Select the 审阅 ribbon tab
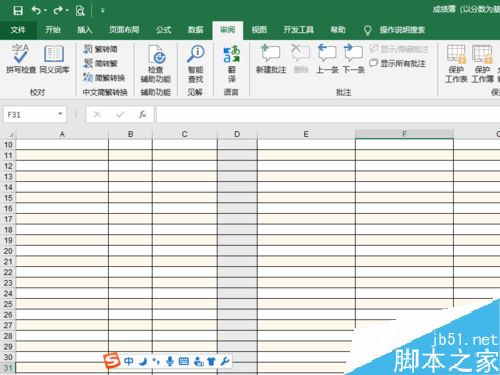 tap(228, 30)
